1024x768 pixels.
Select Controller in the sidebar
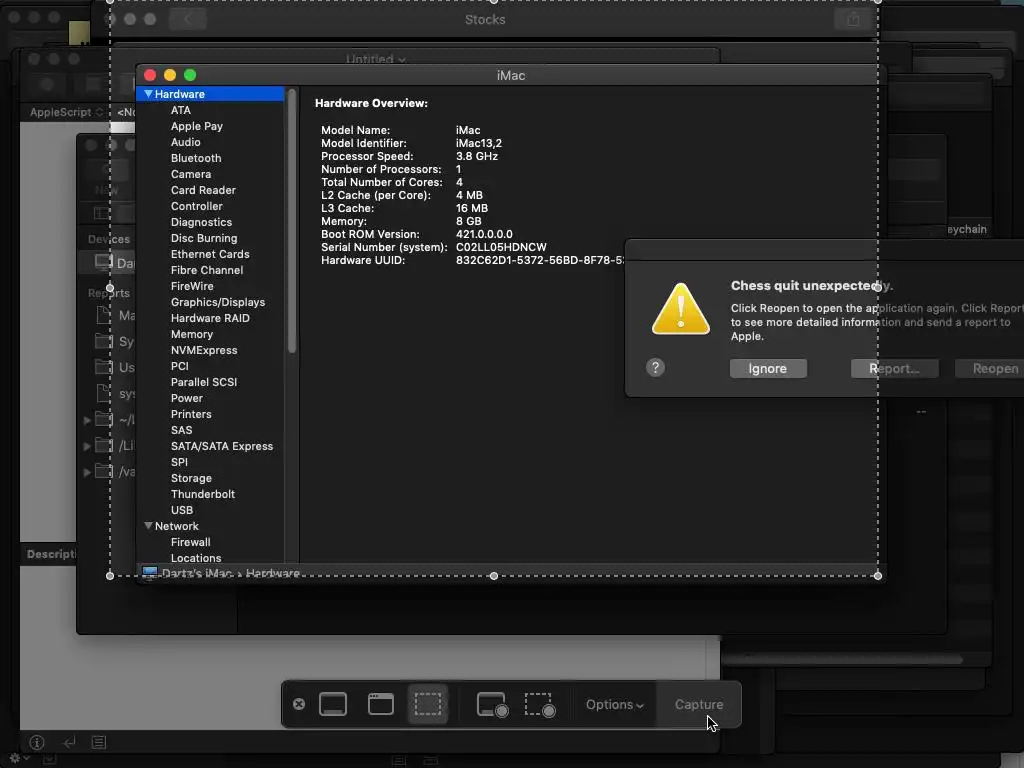coord(197,206)
